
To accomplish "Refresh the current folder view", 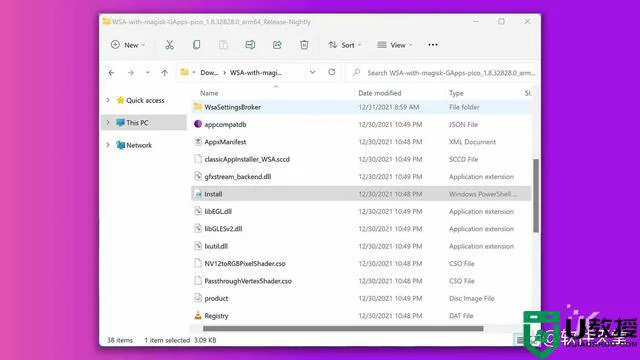I will (x=331, y=72).
